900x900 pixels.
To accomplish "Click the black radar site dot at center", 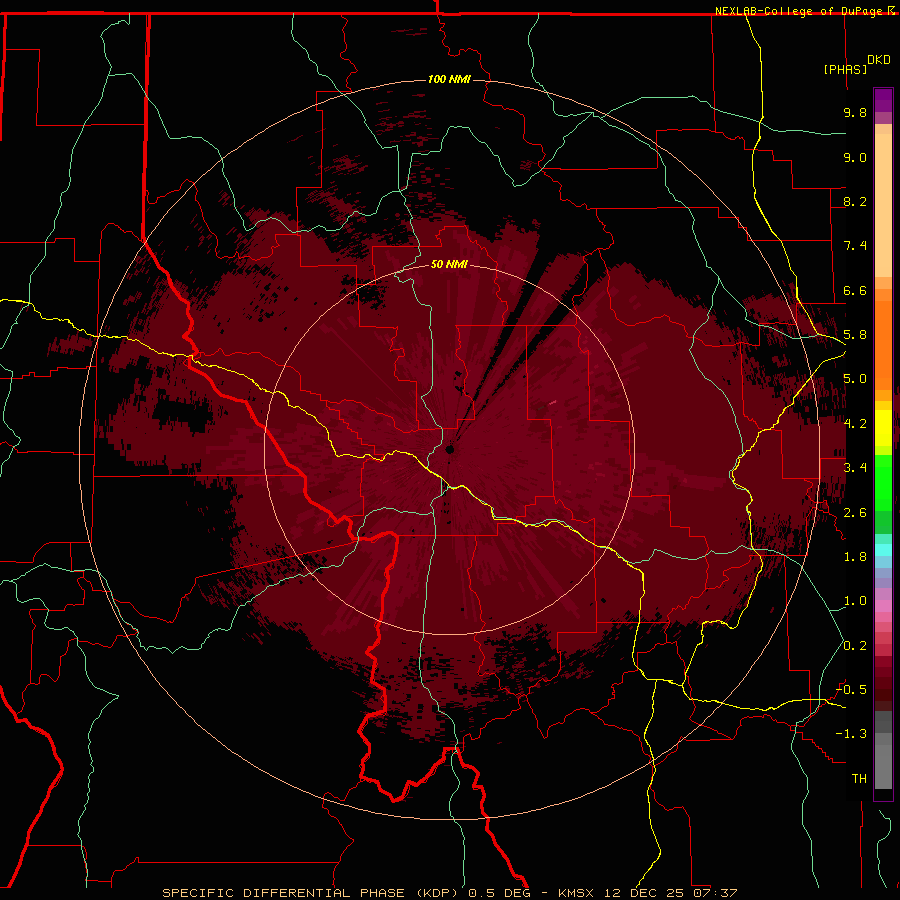I will 450,449.
